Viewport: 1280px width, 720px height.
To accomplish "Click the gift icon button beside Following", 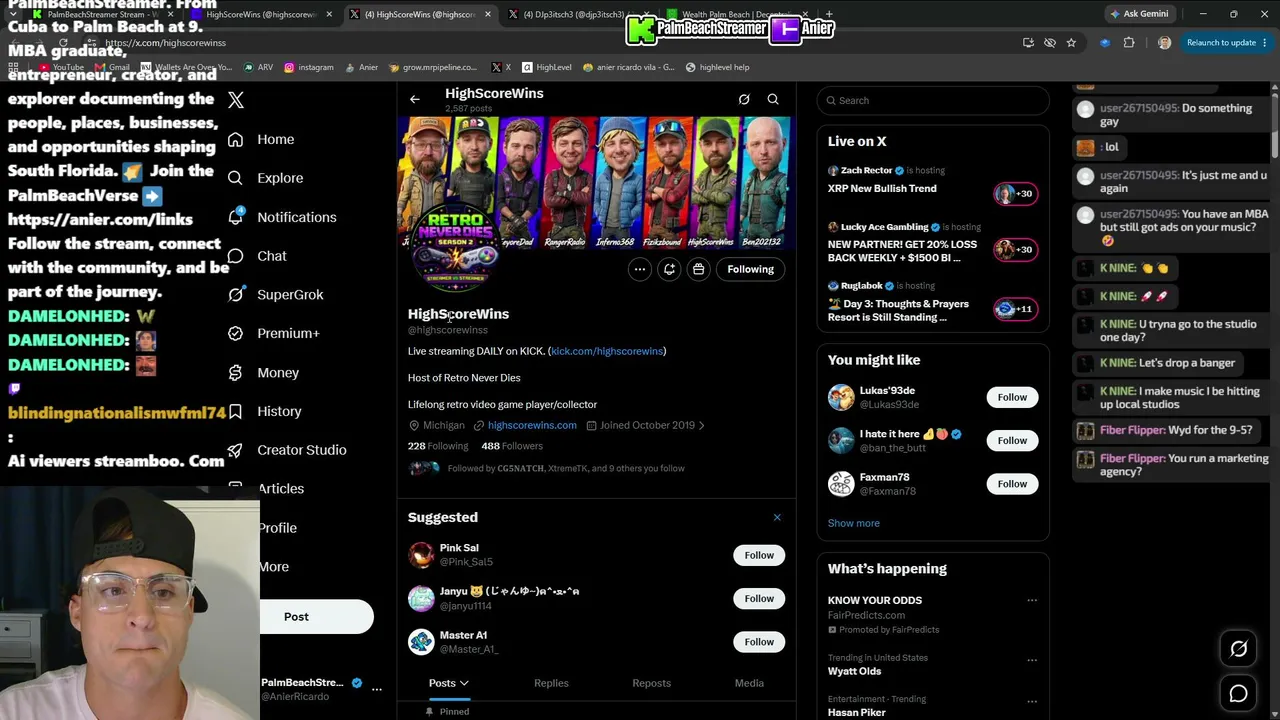I will point(699,269).
